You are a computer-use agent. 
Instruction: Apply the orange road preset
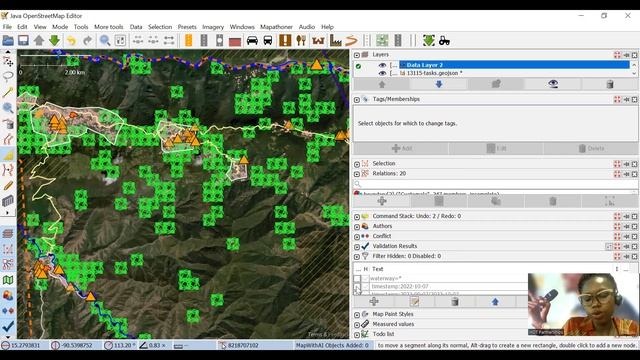tap(188, 40)
